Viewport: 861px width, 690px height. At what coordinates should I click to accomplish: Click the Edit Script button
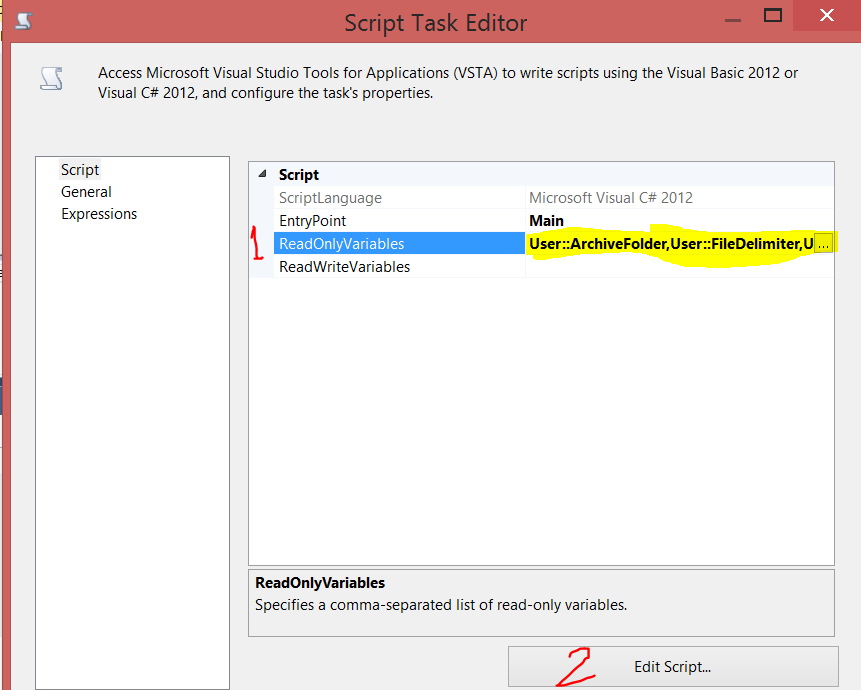click(672, 666)
